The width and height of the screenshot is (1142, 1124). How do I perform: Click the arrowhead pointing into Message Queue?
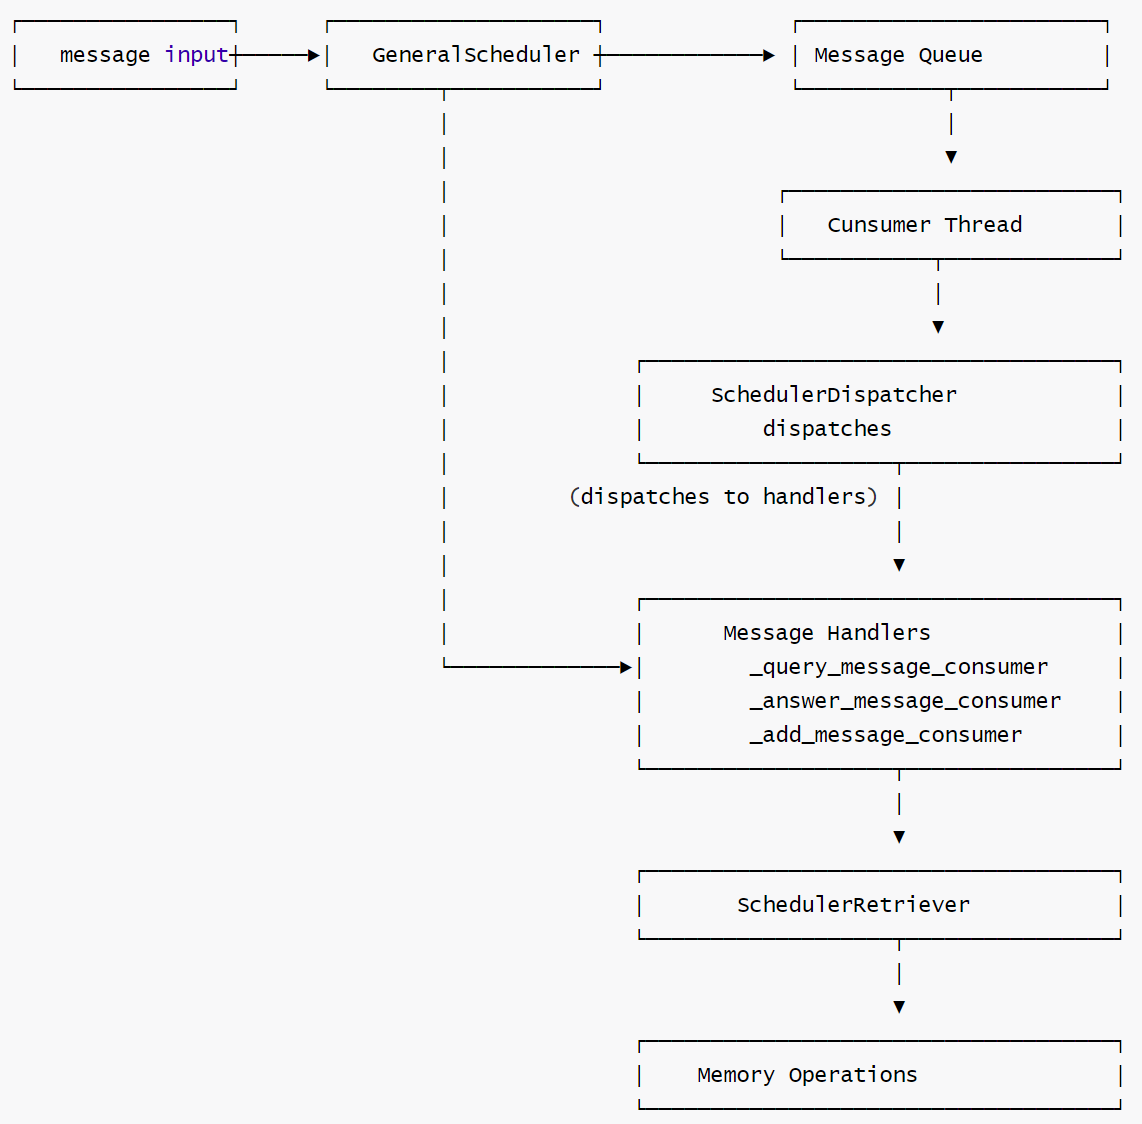(x=768, y=55)
